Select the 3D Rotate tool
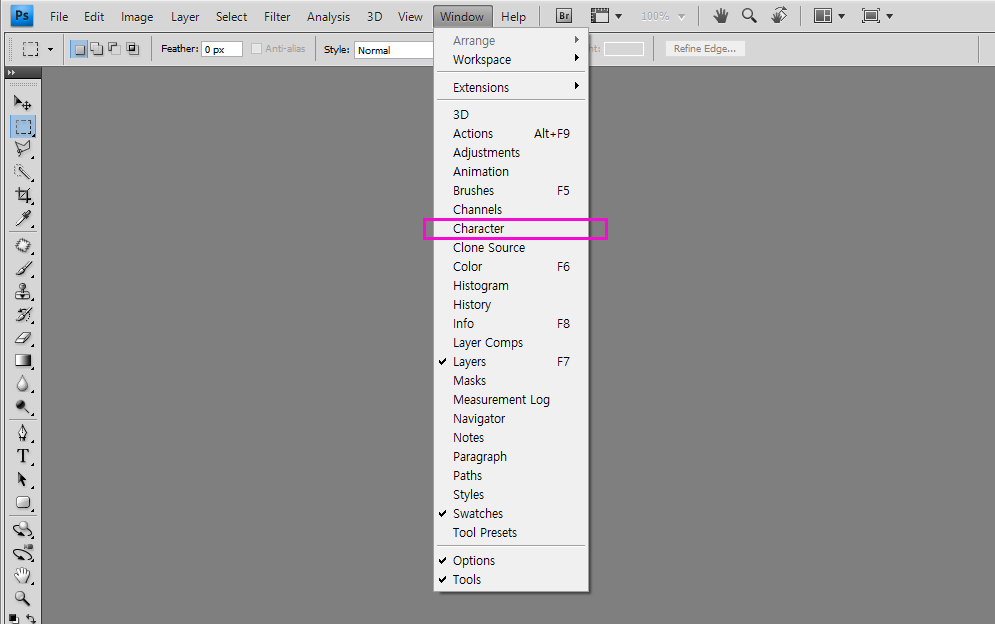Viewport: 995px width, 624px height. coord(23,529)
